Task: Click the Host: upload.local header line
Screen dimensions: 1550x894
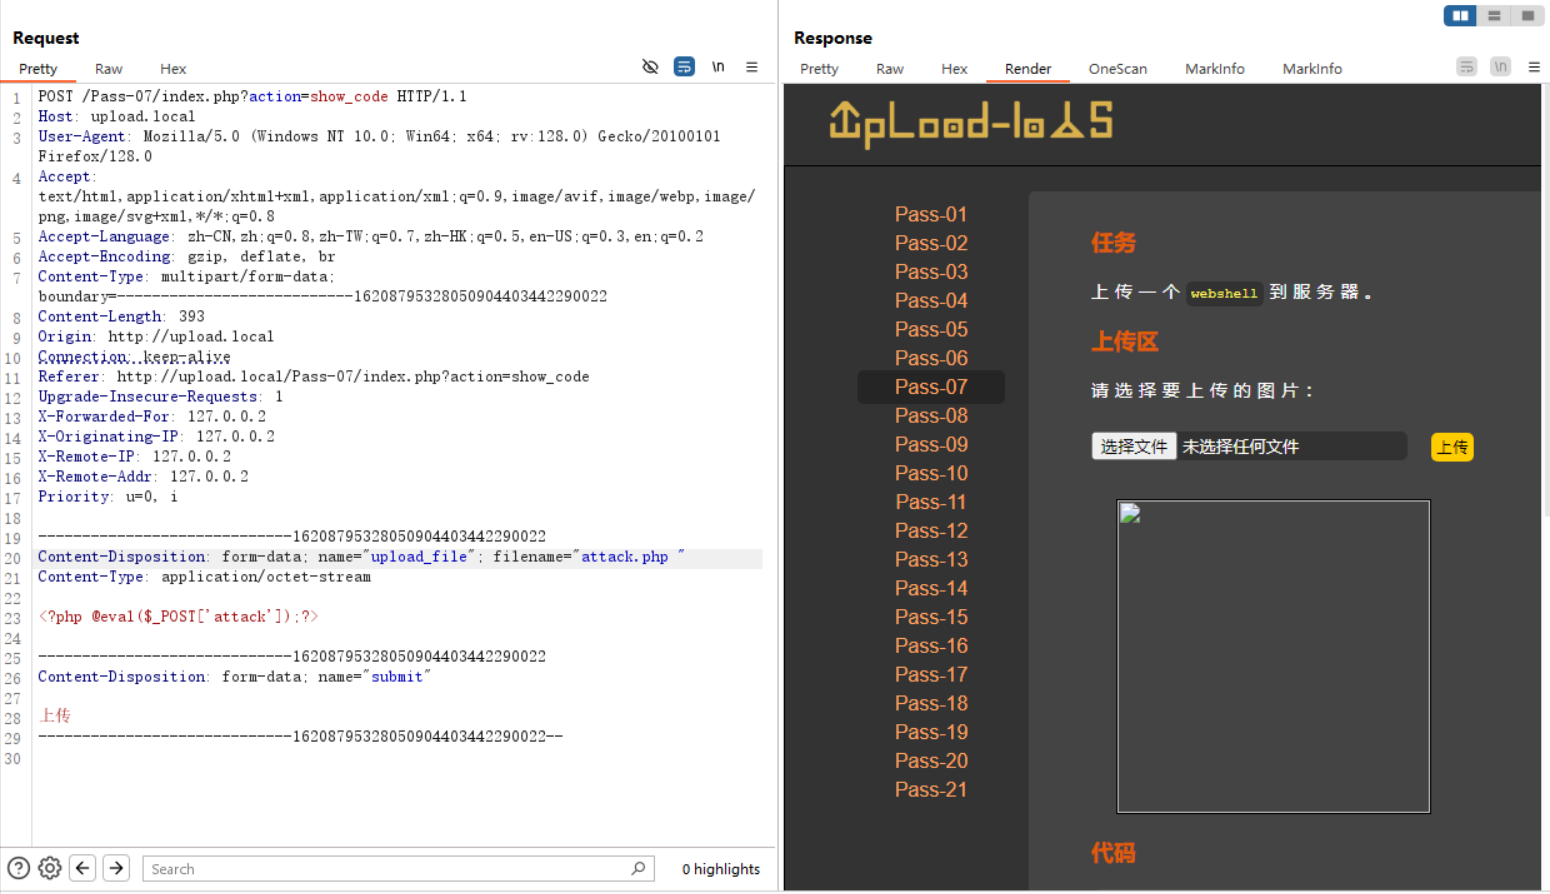Action: (116, 117)
